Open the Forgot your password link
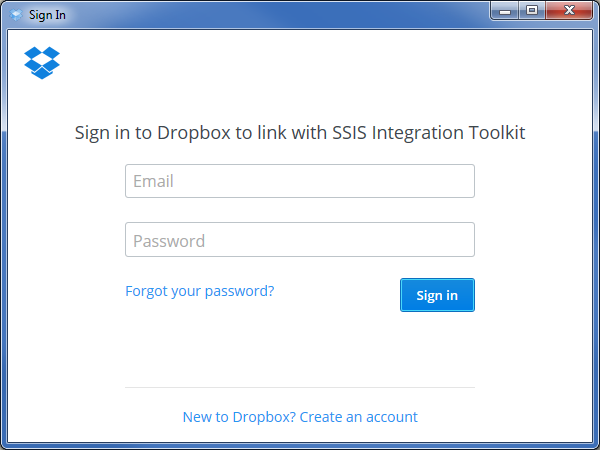The width and height of the screenshot is (600, 450). pyautogui.click(x=200, y=291)
